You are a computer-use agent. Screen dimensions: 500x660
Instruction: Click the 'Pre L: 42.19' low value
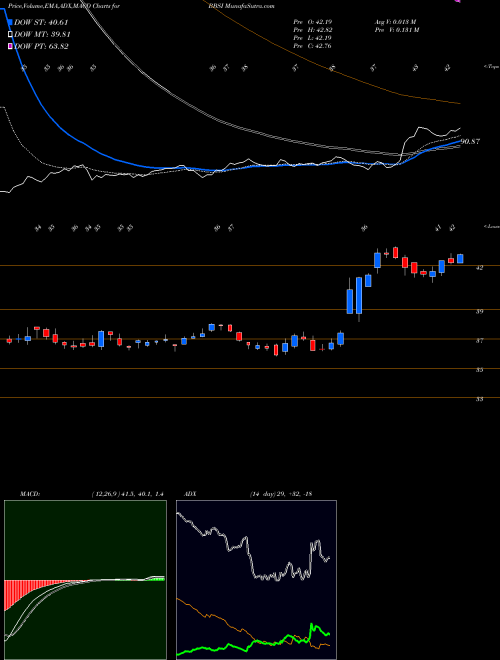(312, 38)
